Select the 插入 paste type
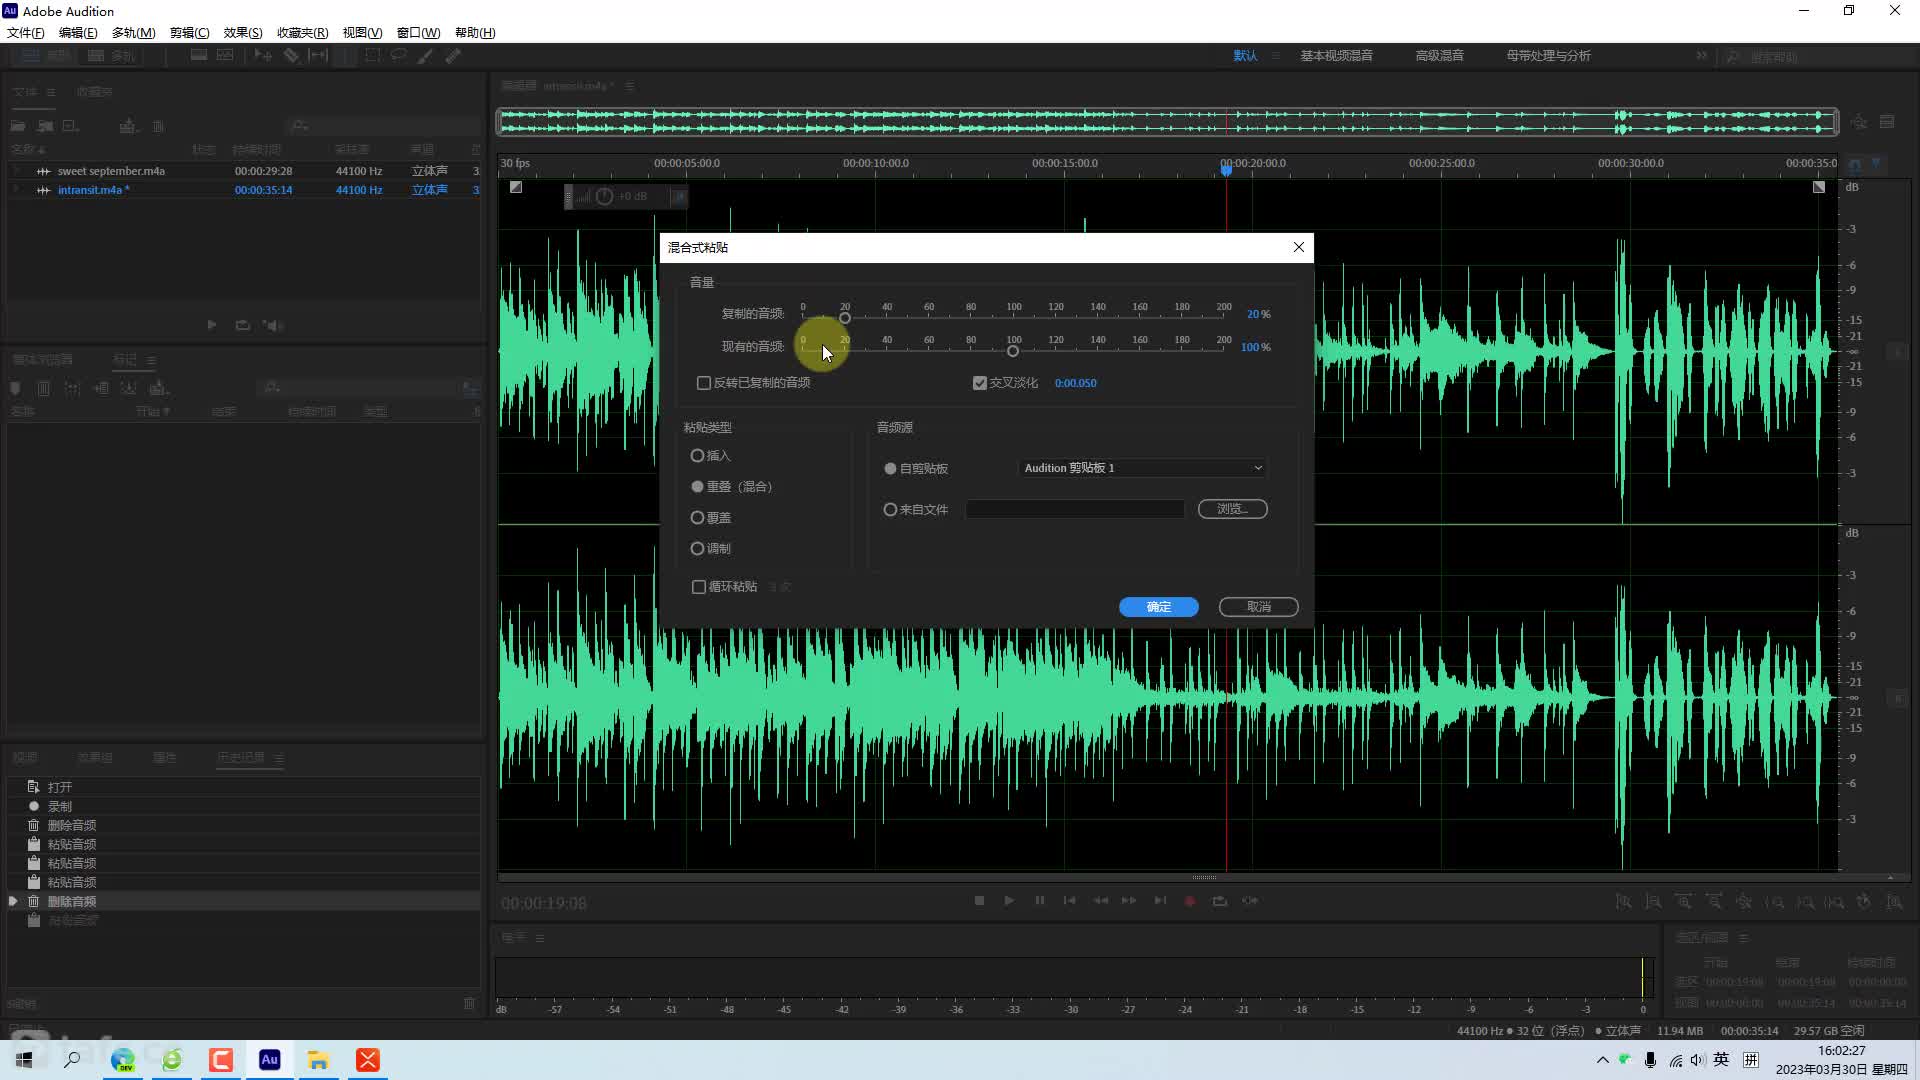Viewport: 1920px width, 1080px height. coord(697,456)
